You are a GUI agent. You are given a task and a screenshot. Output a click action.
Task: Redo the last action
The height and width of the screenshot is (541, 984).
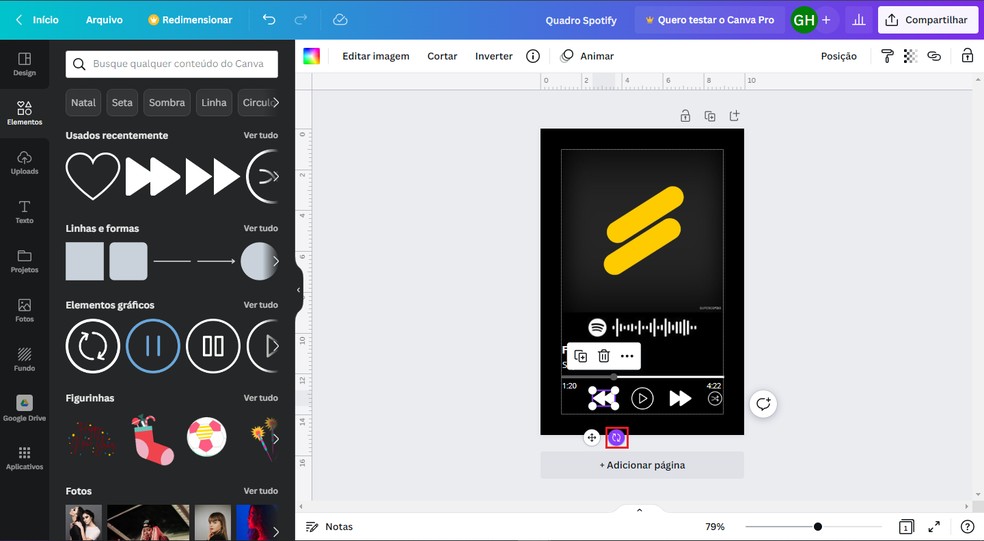click(301, 19)
